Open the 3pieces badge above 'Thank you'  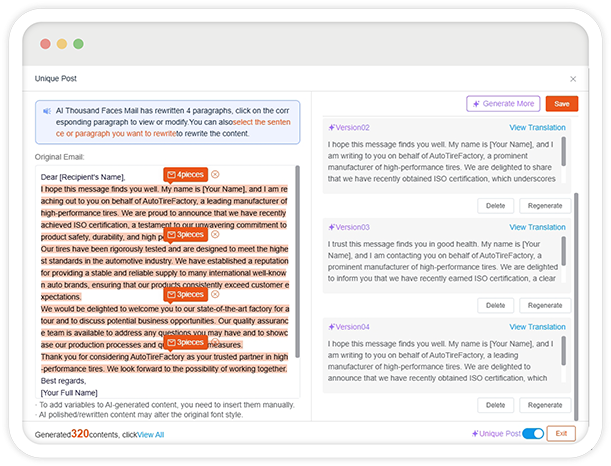click(185, 342)
